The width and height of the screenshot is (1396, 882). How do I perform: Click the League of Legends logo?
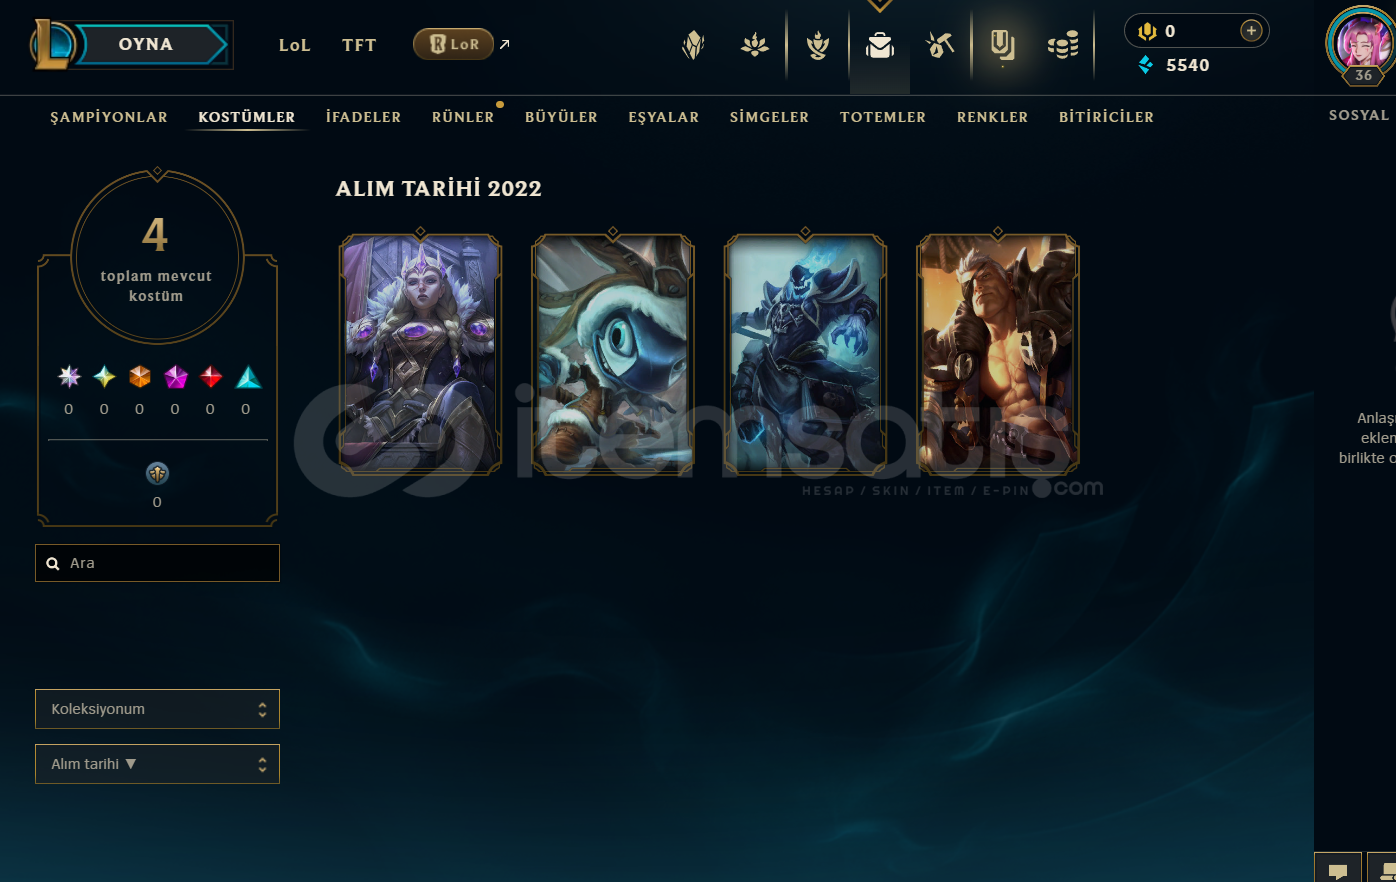coord(52,44)
